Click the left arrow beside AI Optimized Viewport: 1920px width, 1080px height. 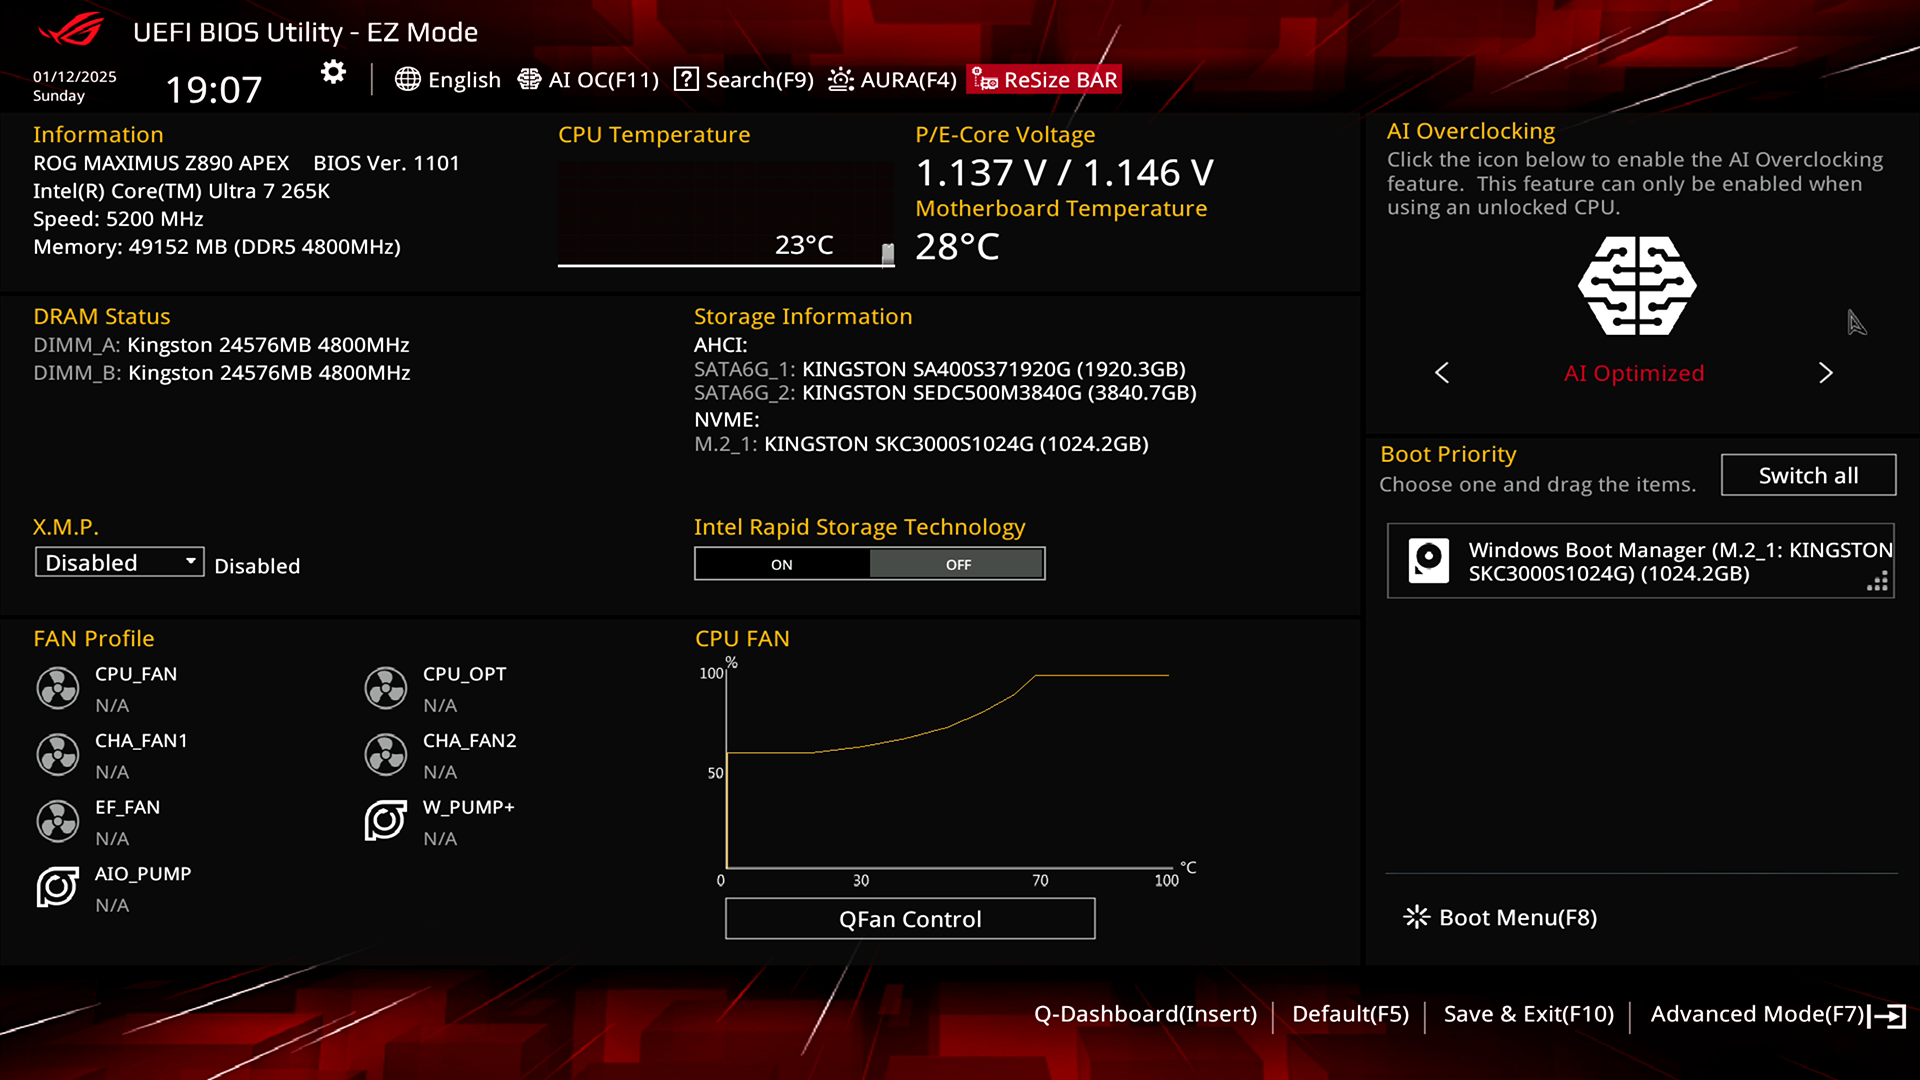(x=1442, y=373)
